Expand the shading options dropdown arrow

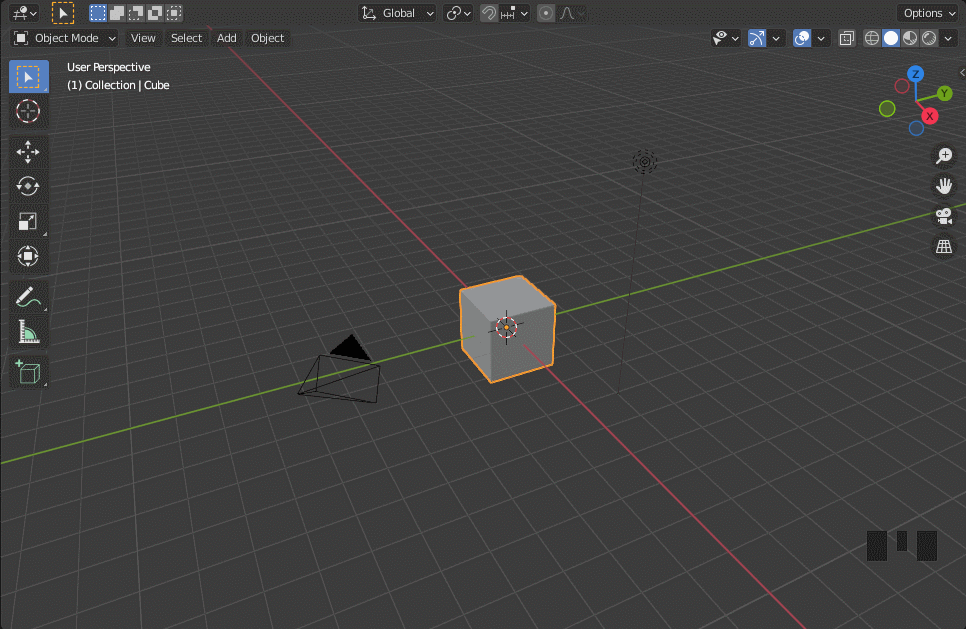click(948, 38)
